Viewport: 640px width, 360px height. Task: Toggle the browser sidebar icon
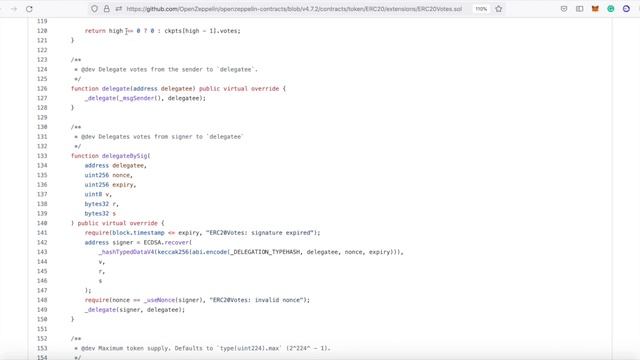coord(579,9)
